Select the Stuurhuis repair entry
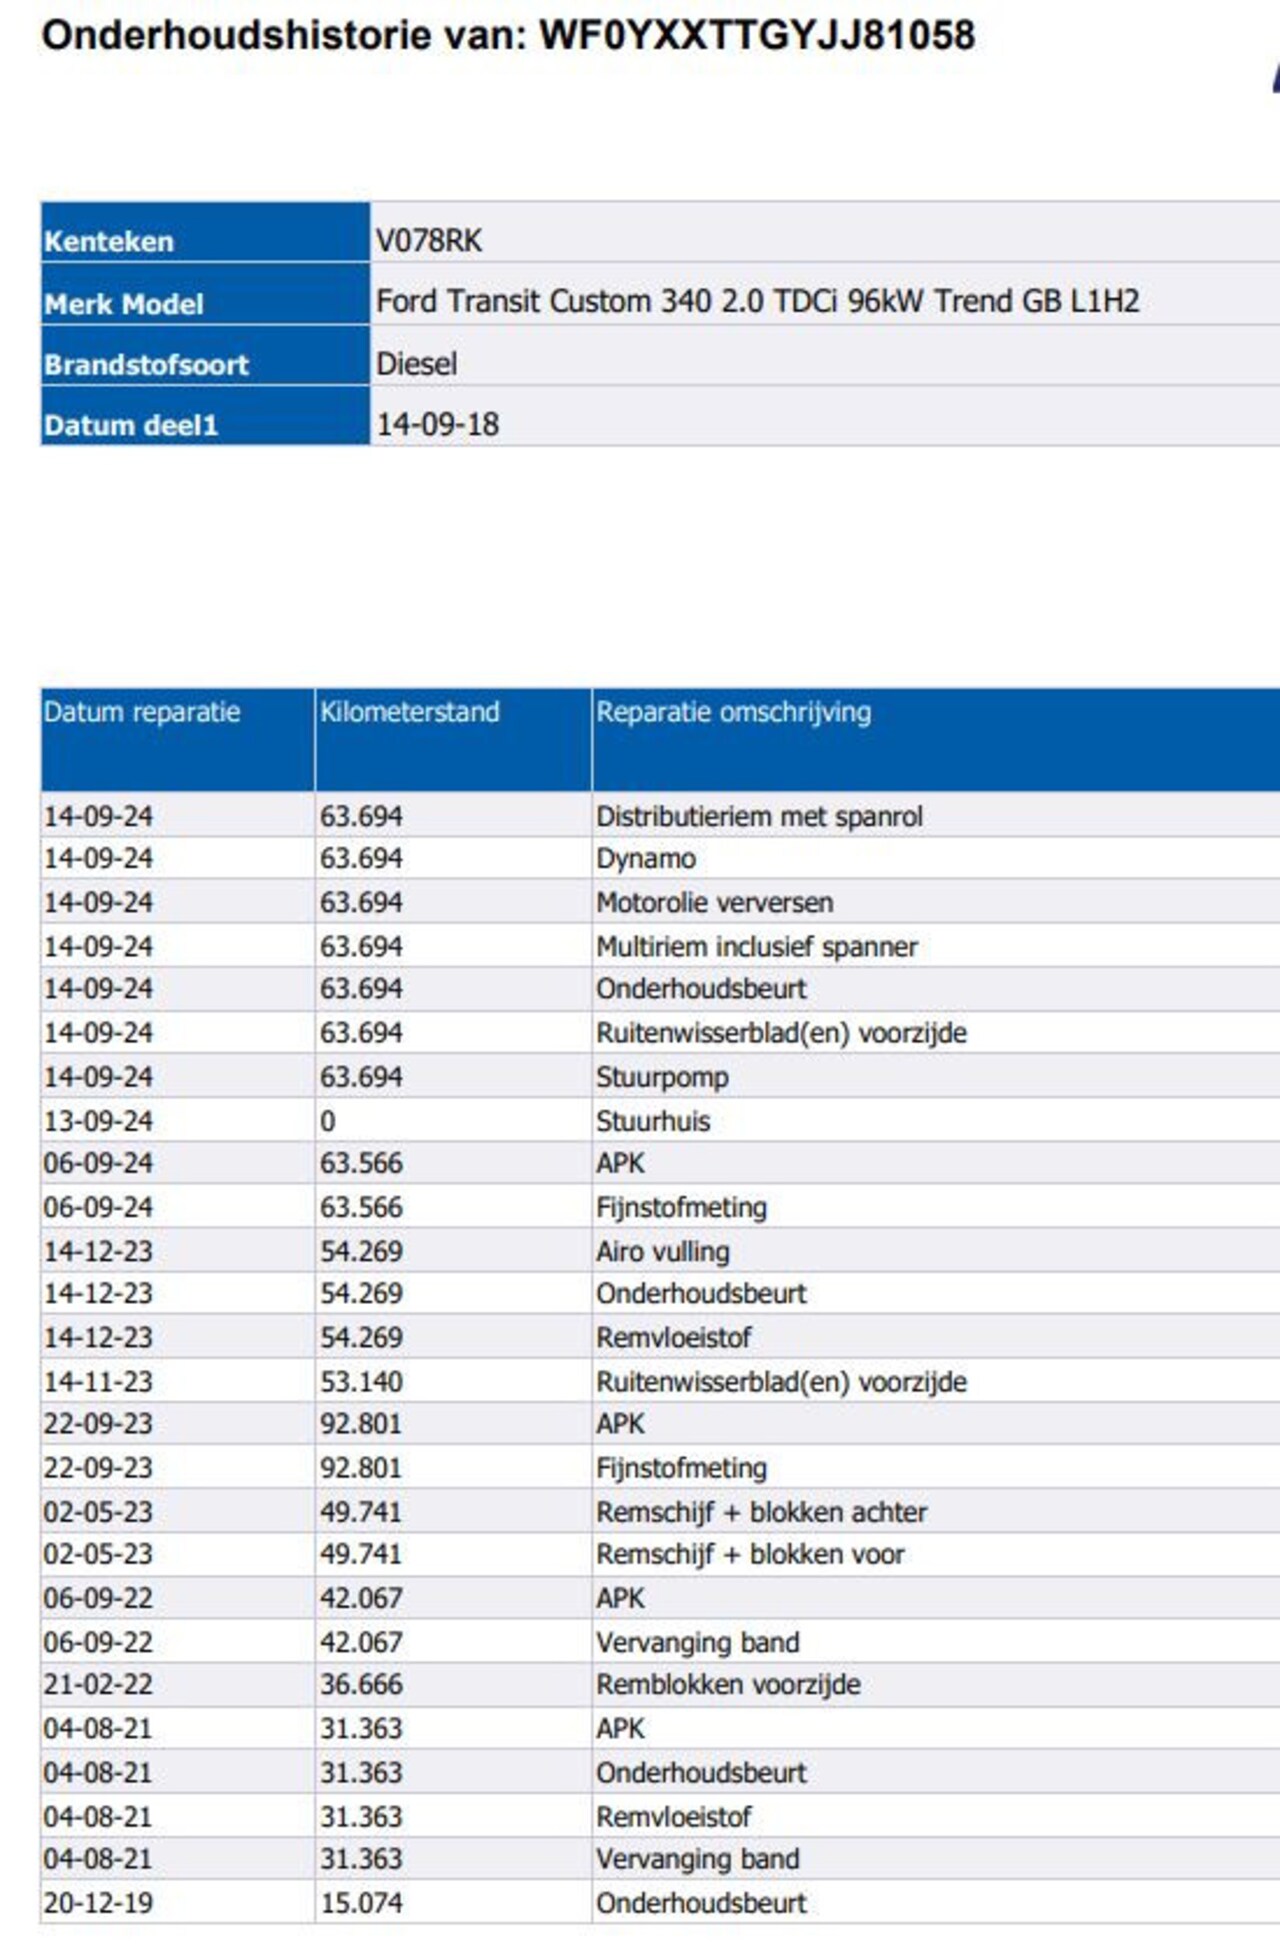 click(653, 1122)
